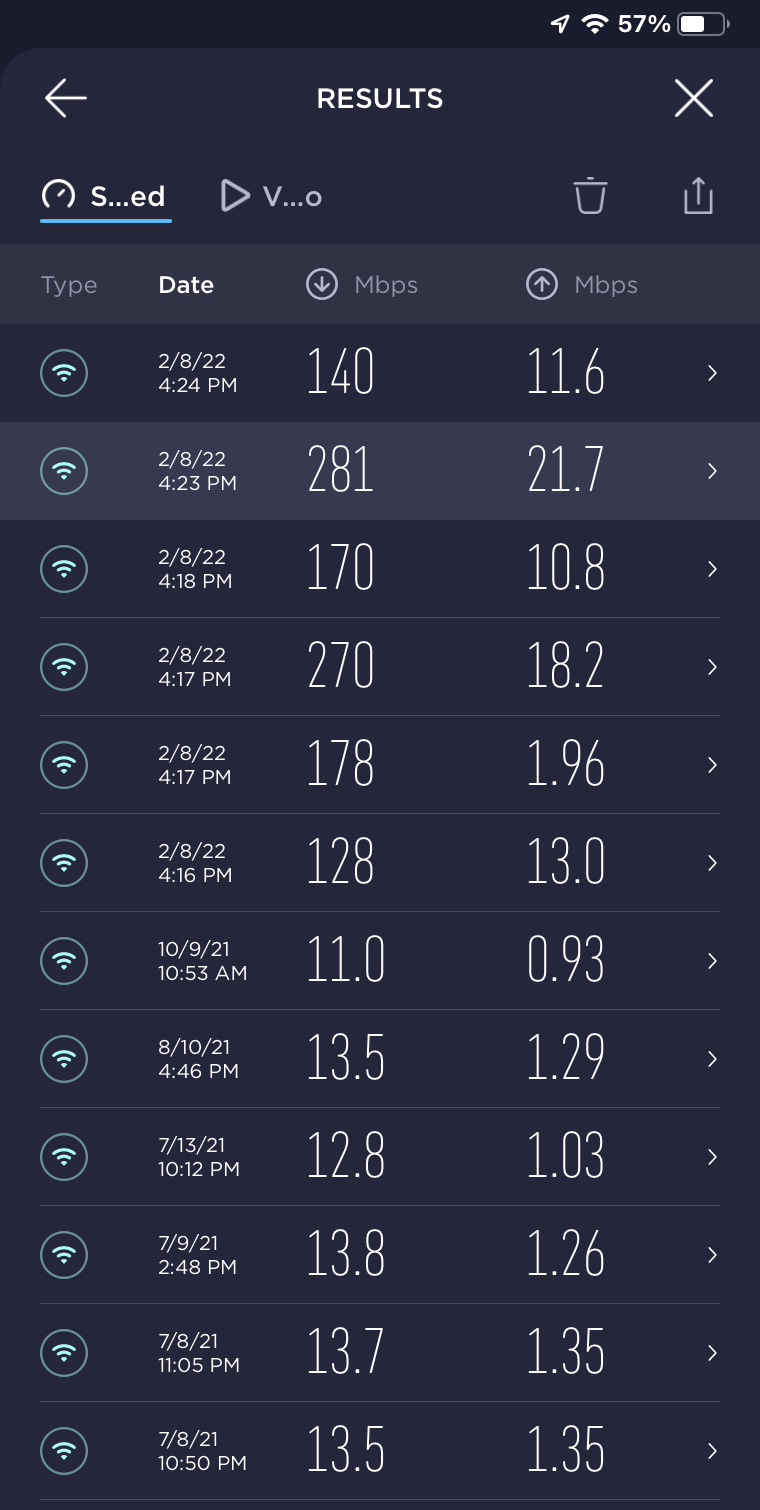Tap Wi-Fi icon of 4:18 PM result
This screenshot has height=1510, width=760.
click(x=64, y=569)
